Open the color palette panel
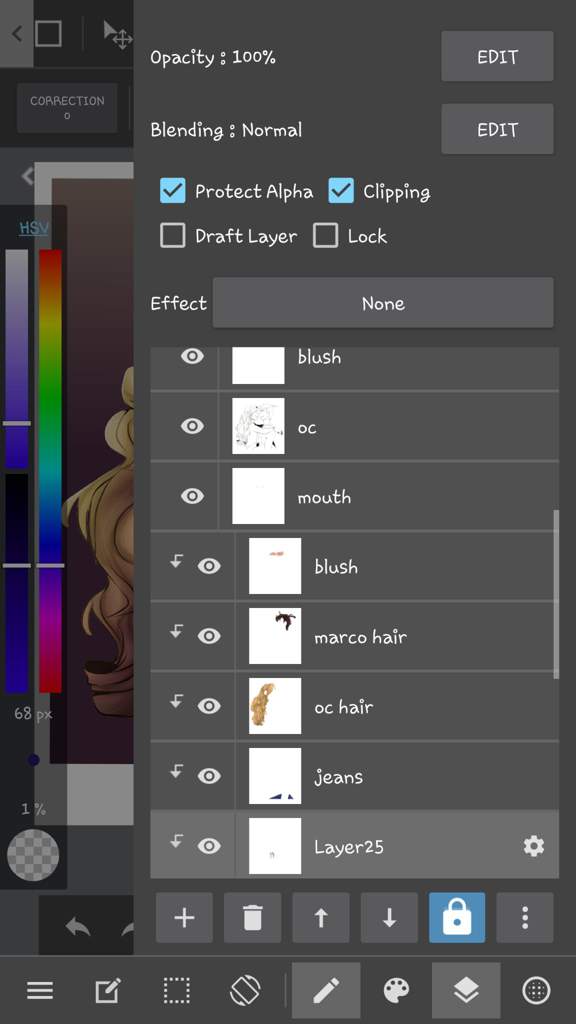Image resolution: width=576 pixels, height=1024 pixels. (396, 991)
